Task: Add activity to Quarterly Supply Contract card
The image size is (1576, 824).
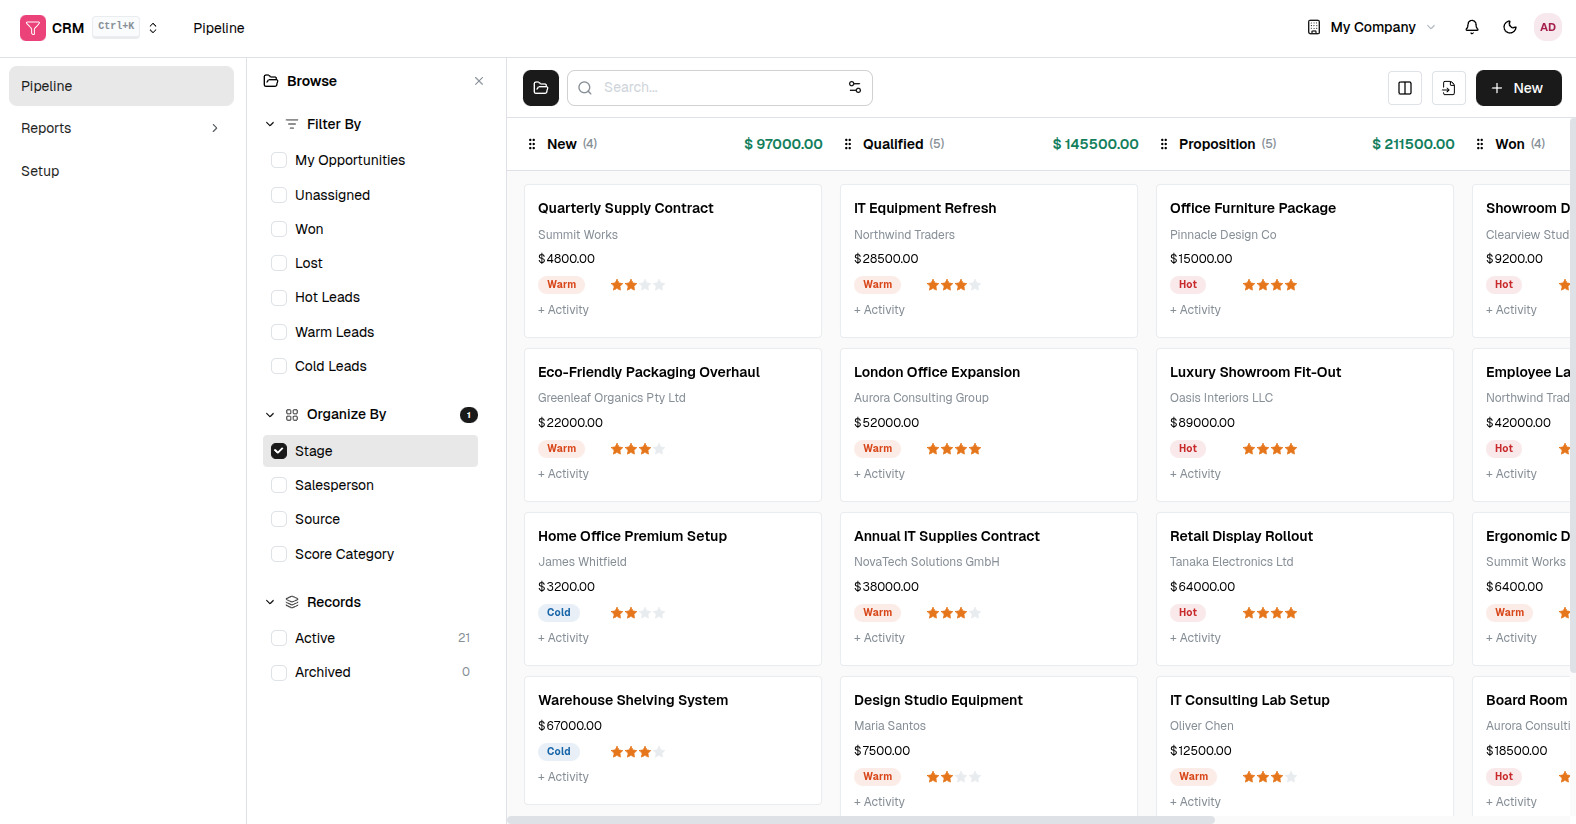Action: pos(564,310)
